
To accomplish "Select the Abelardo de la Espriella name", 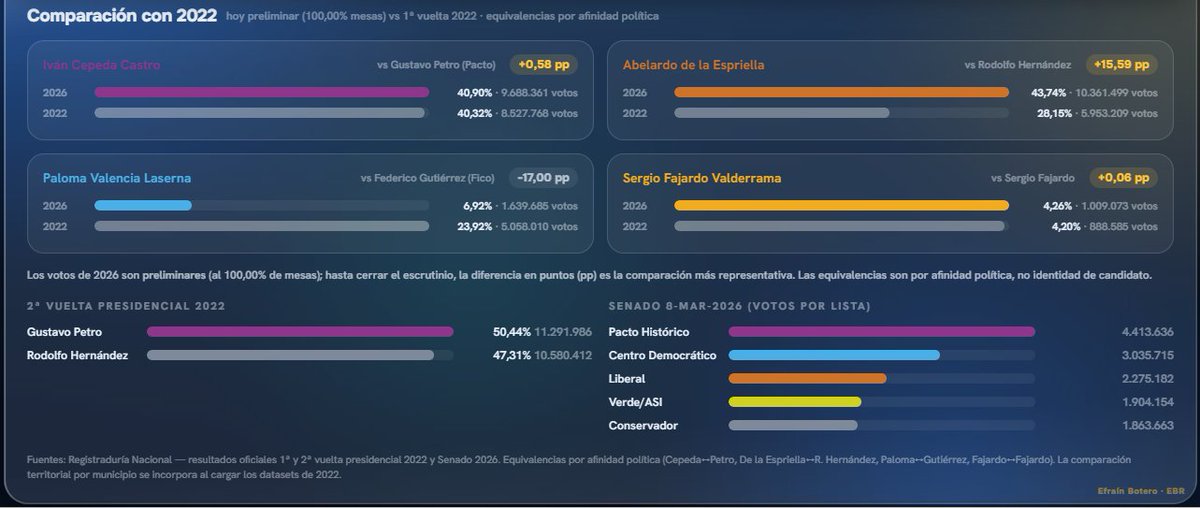I will pos(693,65).
